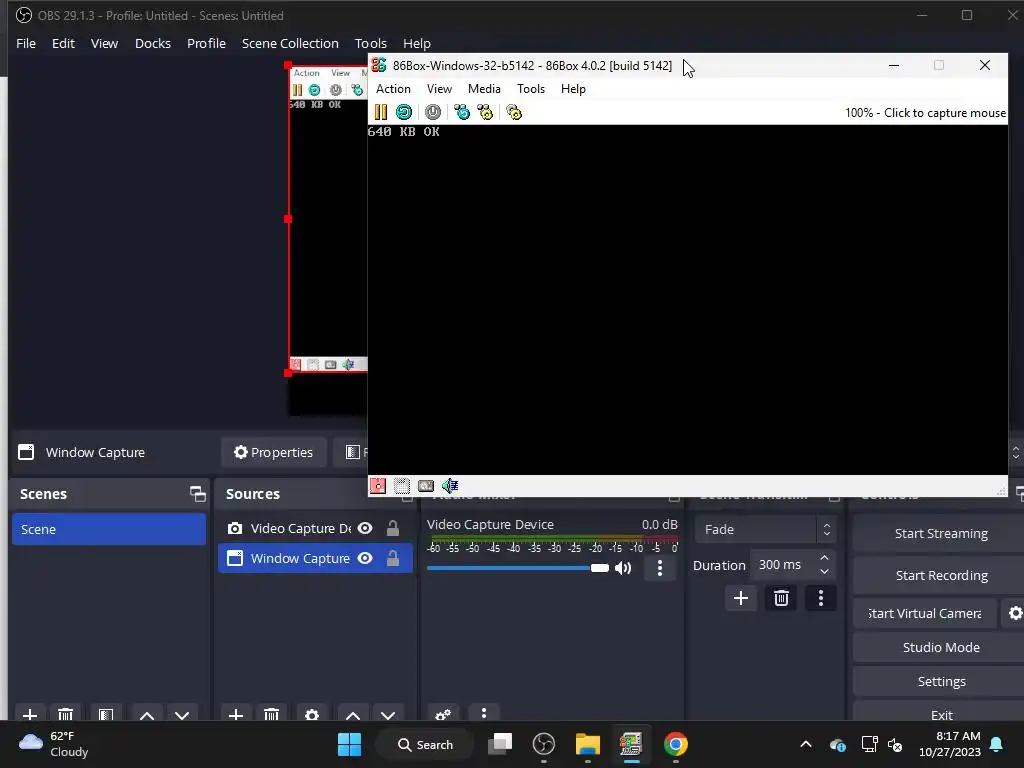The image size is (1024, 768).
Task: Open File Explorer from the taskbar
Action: pyautogui.click(x=587, y=744)
